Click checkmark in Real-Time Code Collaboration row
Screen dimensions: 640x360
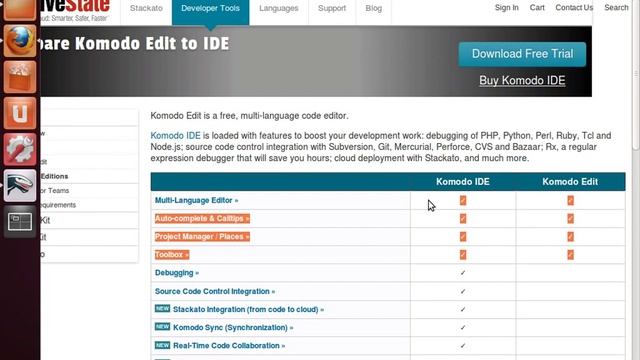click(x=462, y=346)
